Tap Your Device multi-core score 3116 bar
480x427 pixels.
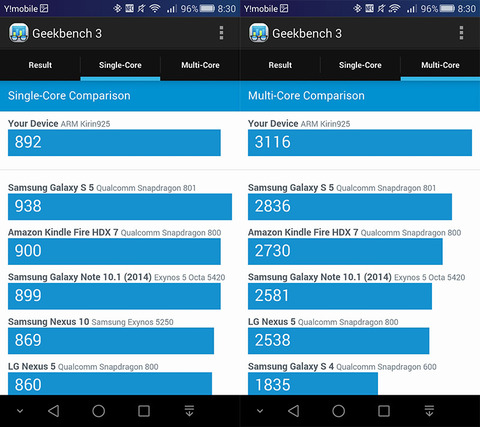[x=360, y=143]
